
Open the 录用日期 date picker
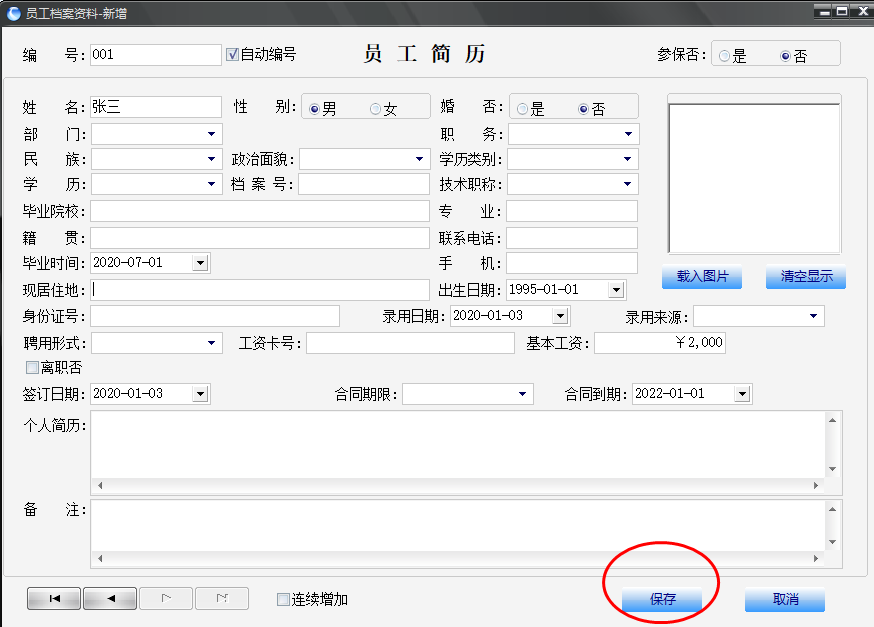coord(560,316)
